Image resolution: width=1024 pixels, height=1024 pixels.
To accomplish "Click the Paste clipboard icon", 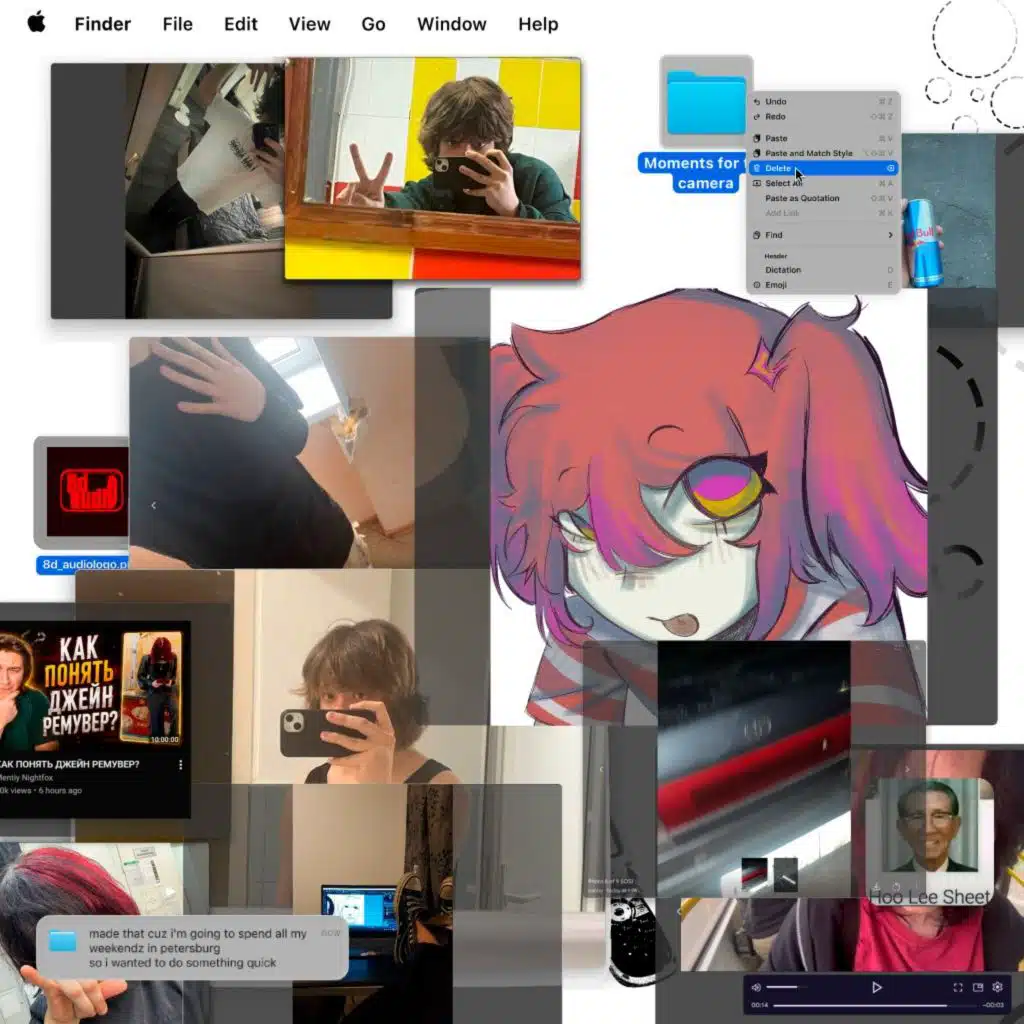I will click(x=756, y=138).
